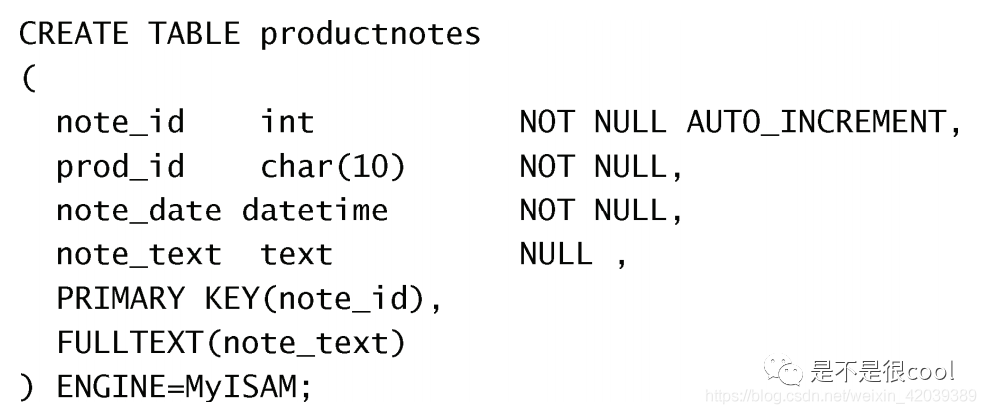
Task: Click the blog.csdn.net watermark URL
Action: tap(840, 396)
